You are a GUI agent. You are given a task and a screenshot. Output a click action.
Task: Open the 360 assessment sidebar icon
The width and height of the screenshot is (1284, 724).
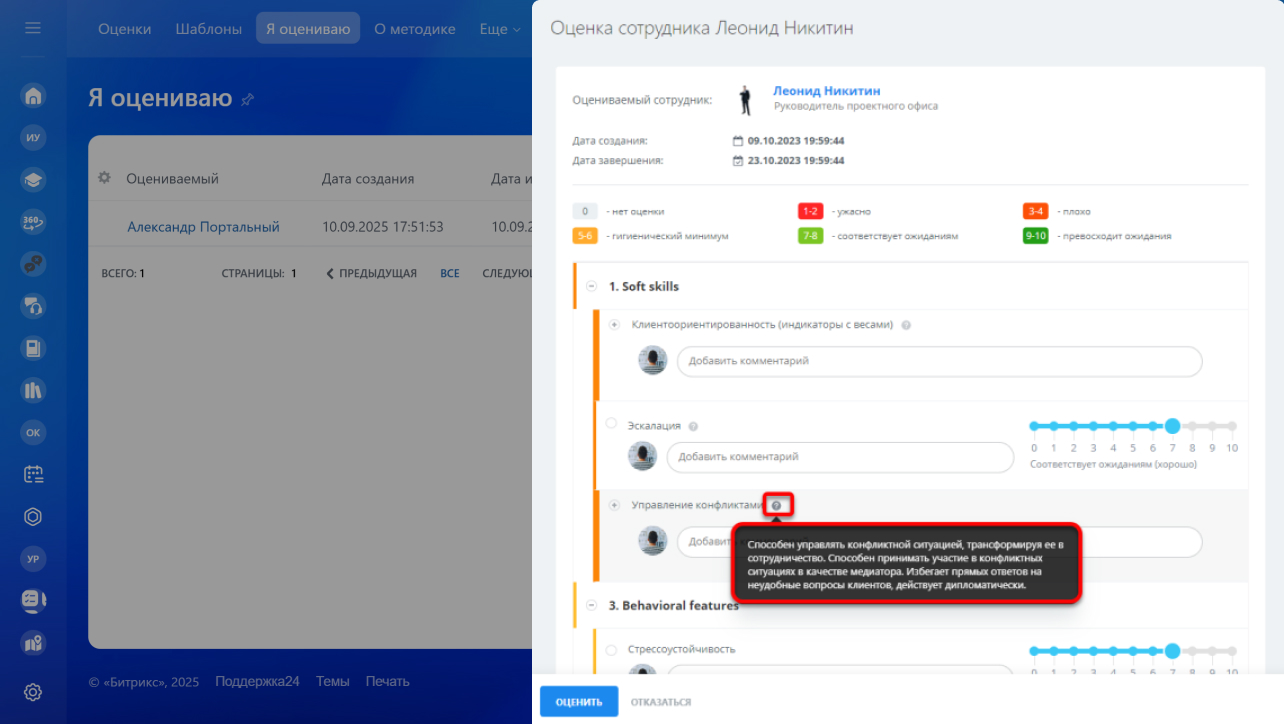point(33,222)
